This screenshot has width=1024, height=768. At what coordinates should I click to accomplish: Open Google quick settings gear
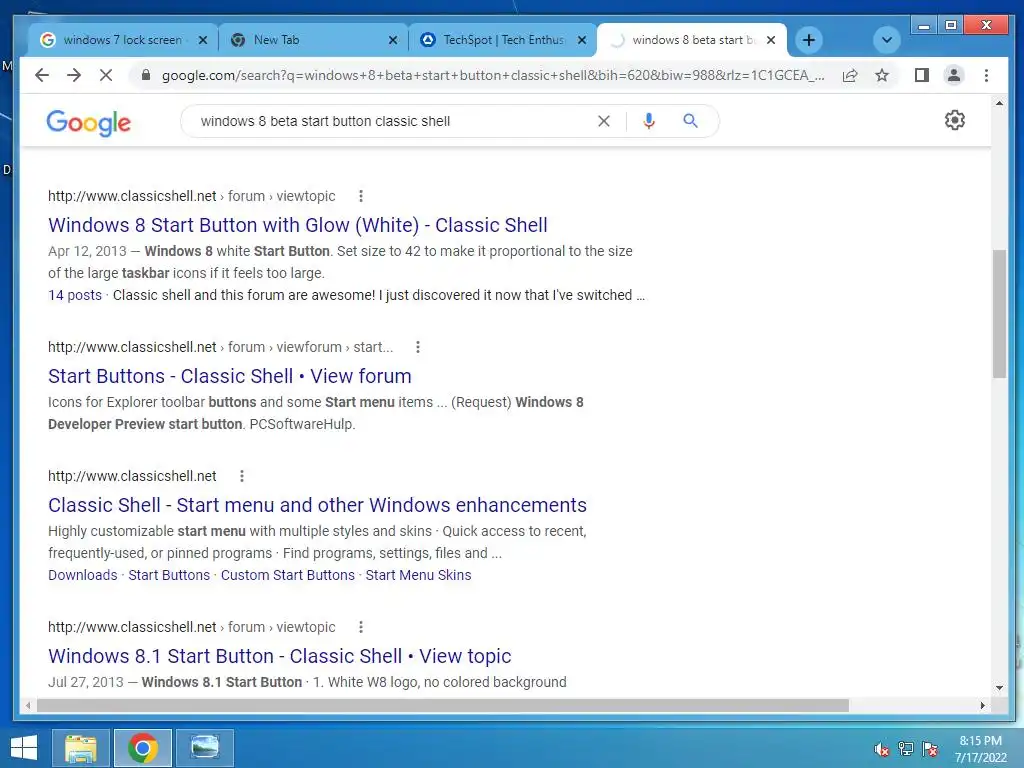955,120
